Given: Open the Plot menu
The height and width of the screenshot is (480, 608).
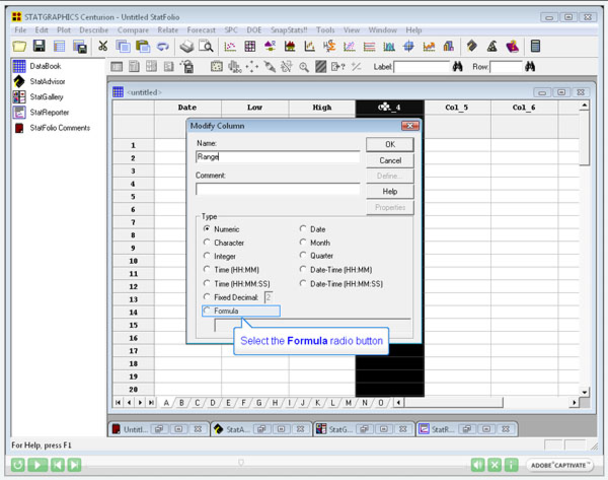Looking at the screenshot, I should (x=64, y=30).
